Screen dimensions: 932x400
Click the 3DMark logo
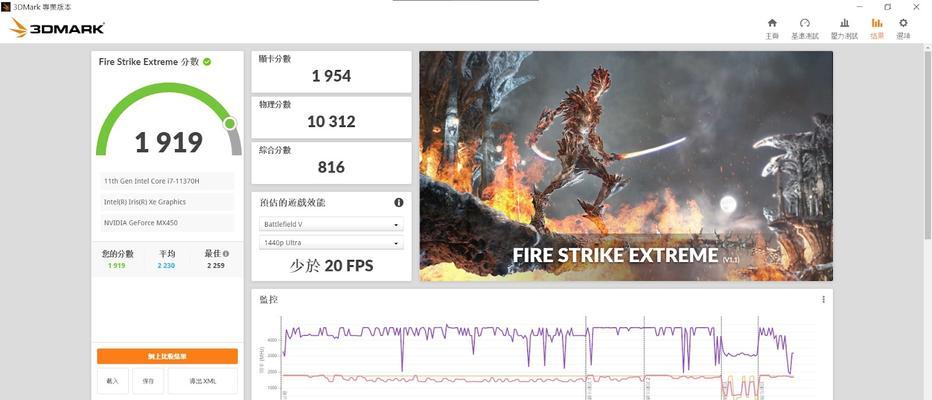pyautogui.click(x=58, y=28)
